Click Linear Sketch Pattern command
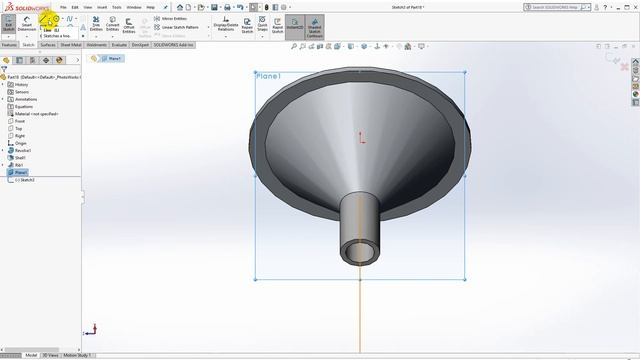The image size is (640, 360). pos(176,27)
